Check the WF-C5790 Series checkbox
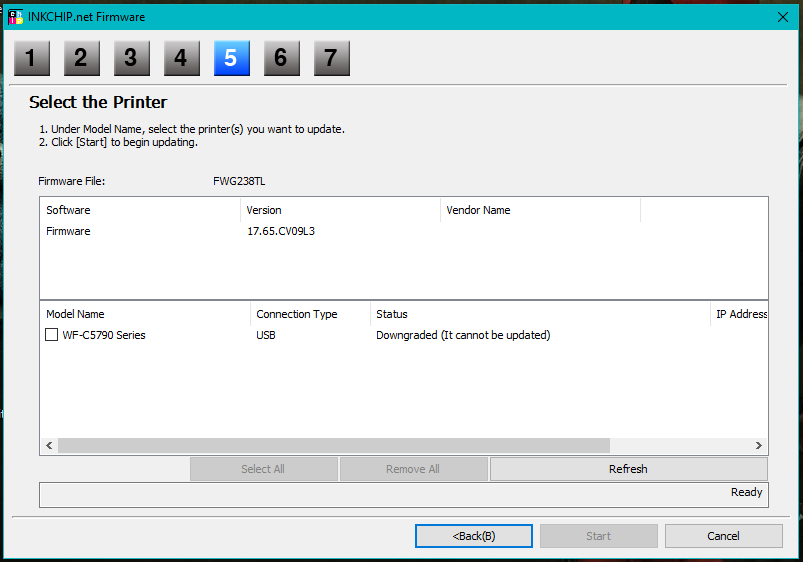 coord(52,335)
